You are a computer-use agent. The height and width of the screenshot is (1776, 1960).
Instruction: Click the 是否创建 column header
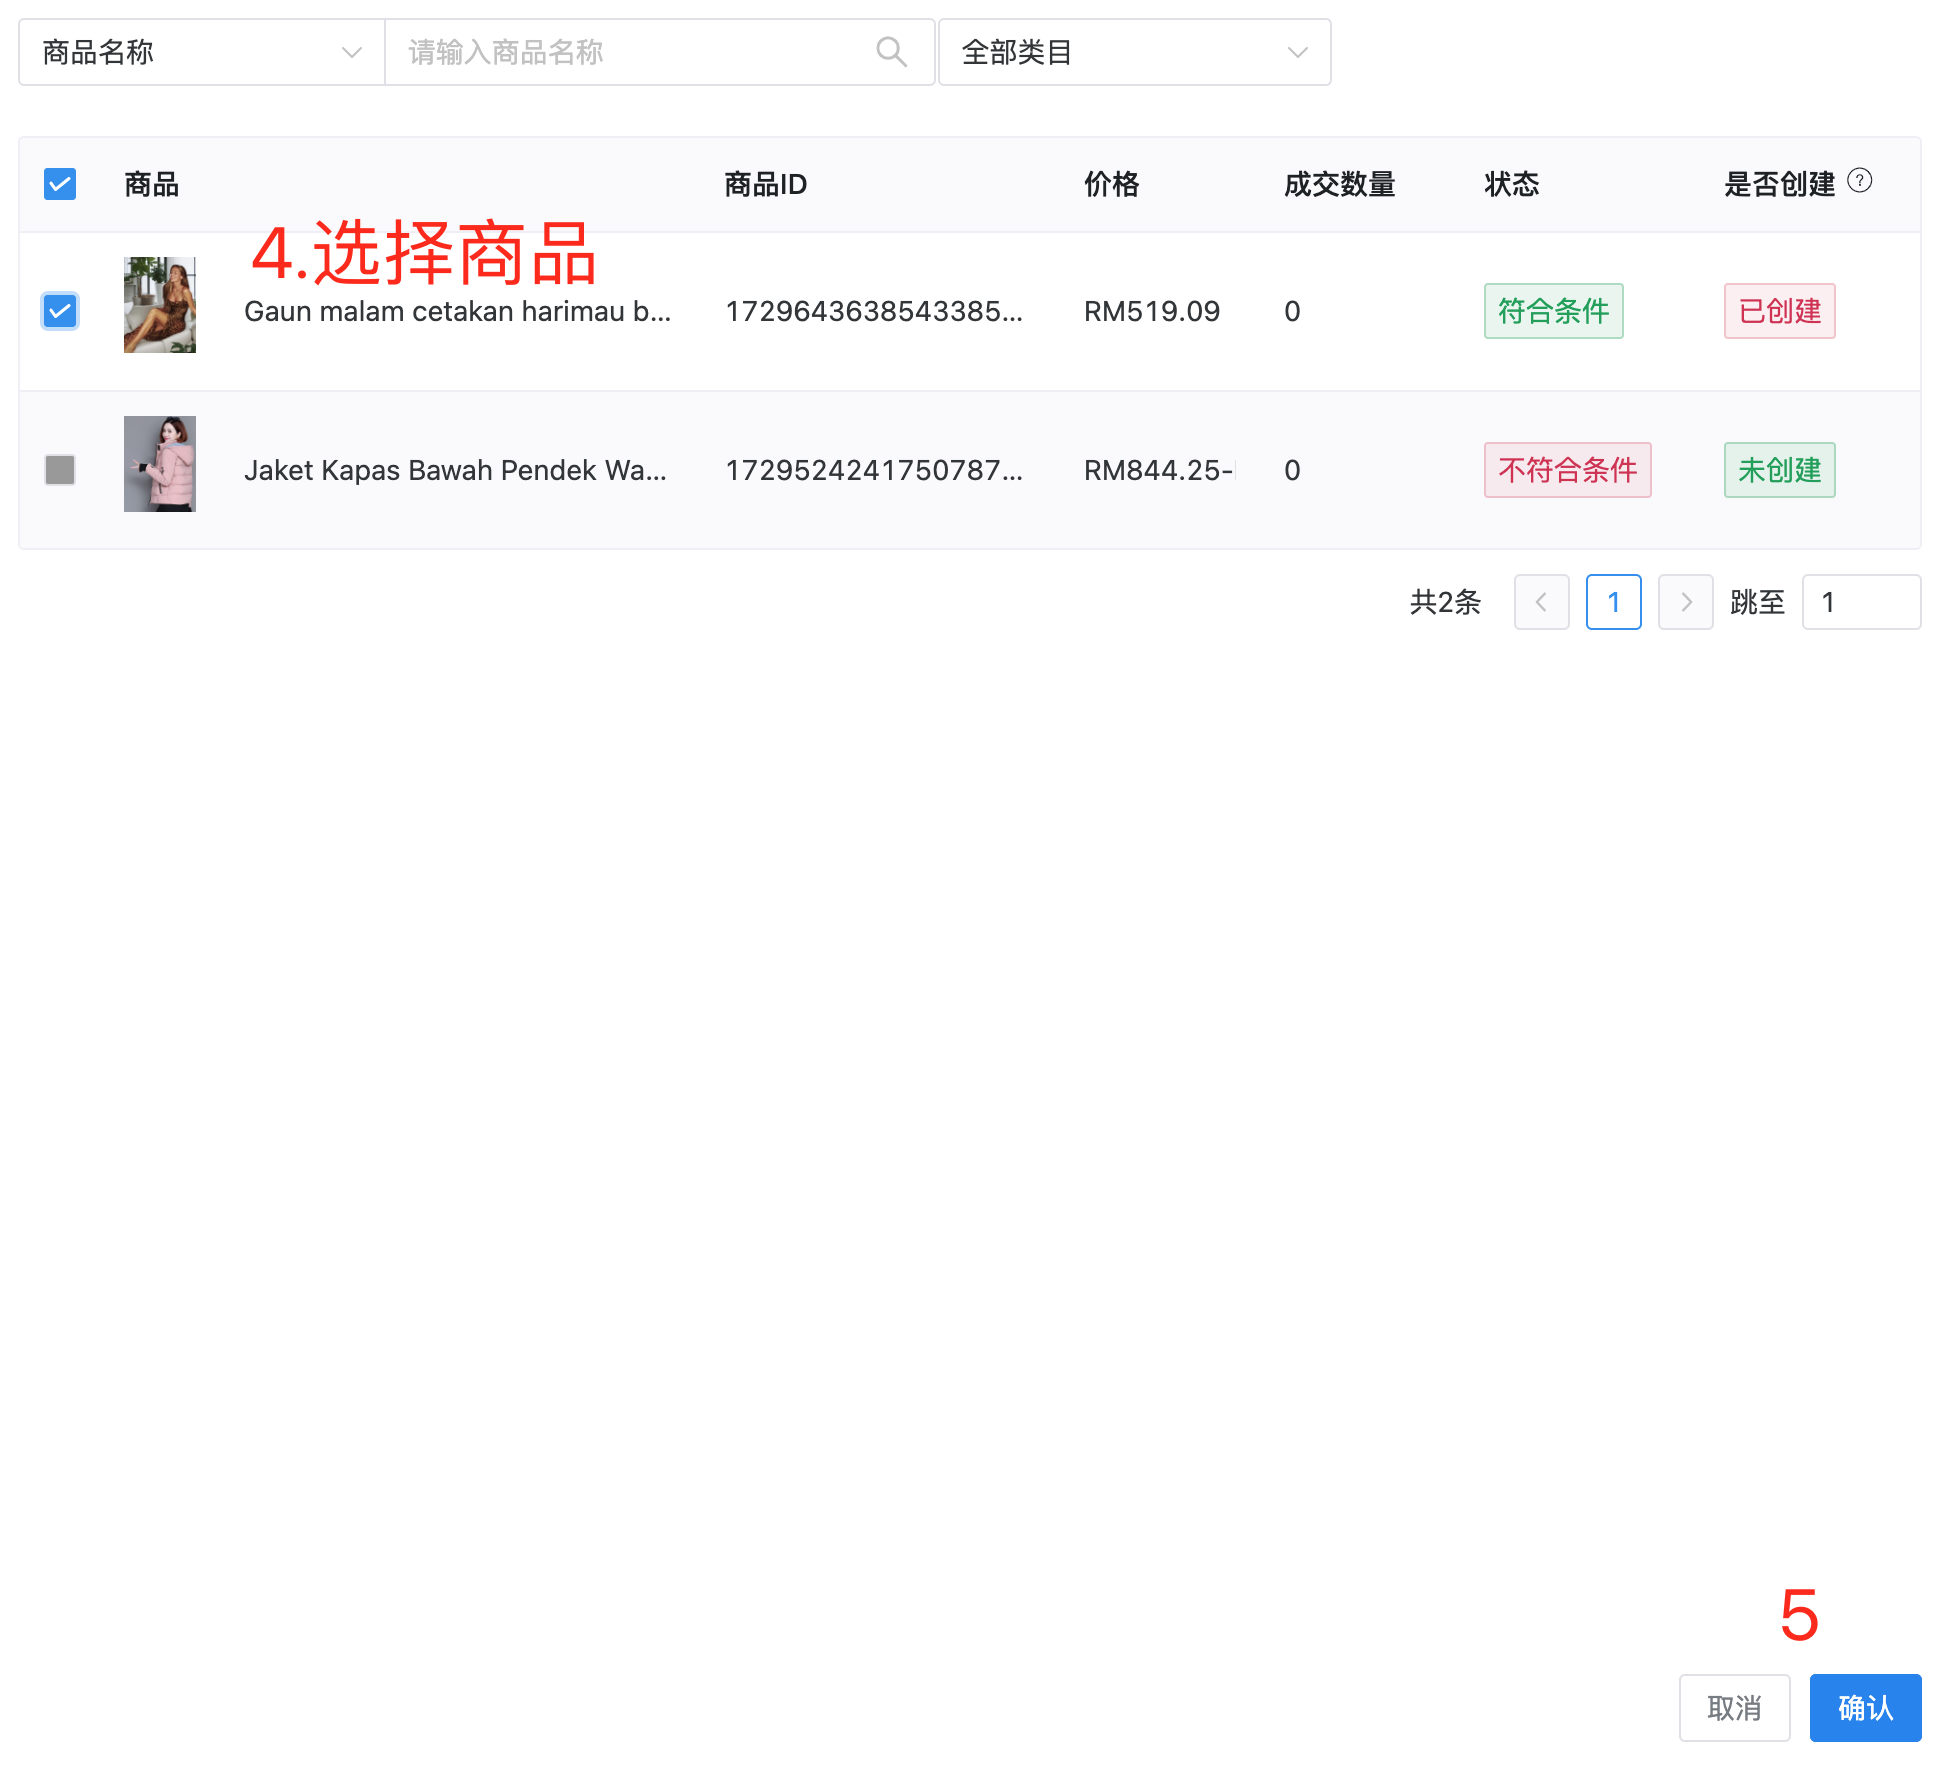1779,184
